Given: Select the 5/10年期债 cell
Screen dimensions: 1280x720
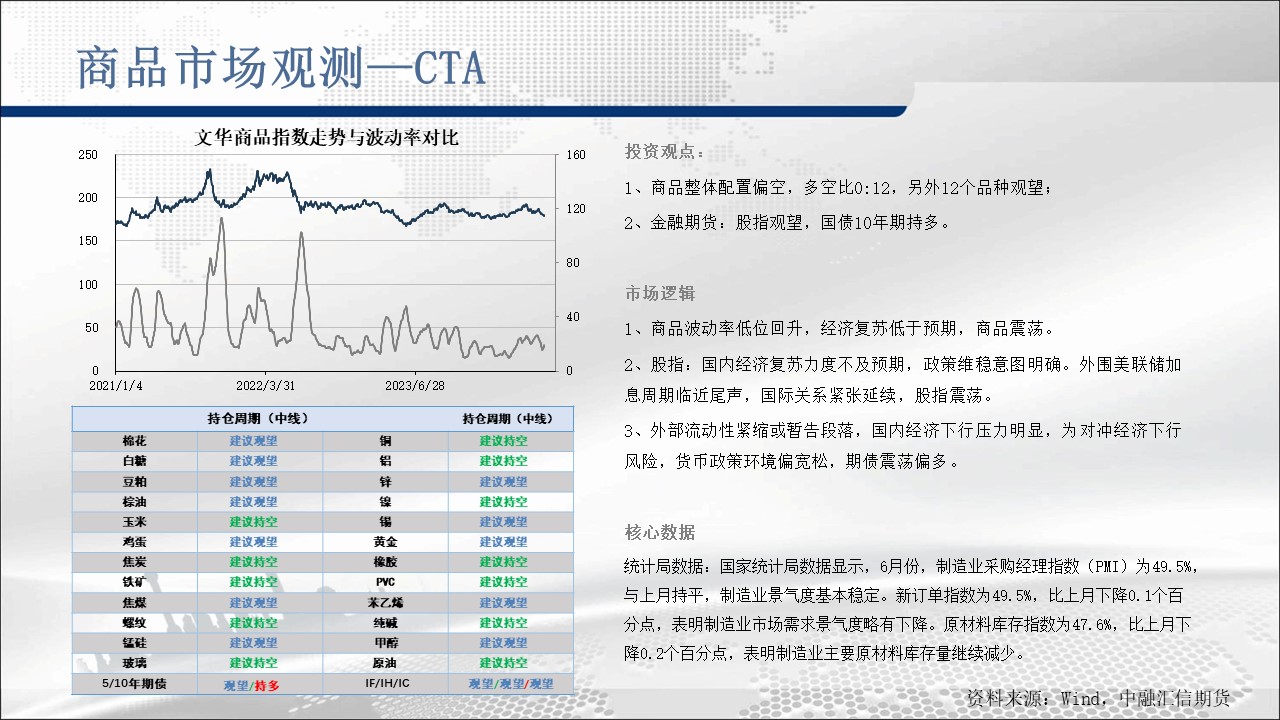Looking at the screenshot, I should (x=134, y=684).
